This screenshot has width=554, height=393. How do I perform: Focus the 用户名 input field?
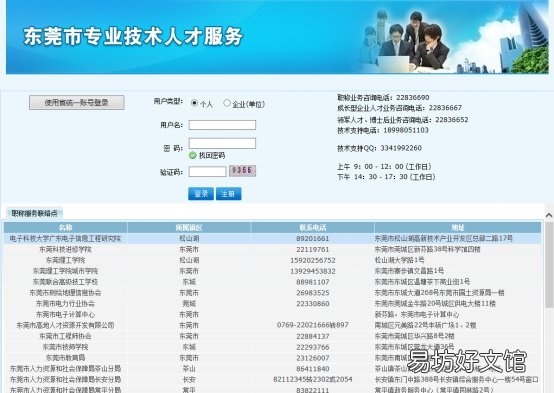[222, 125]
